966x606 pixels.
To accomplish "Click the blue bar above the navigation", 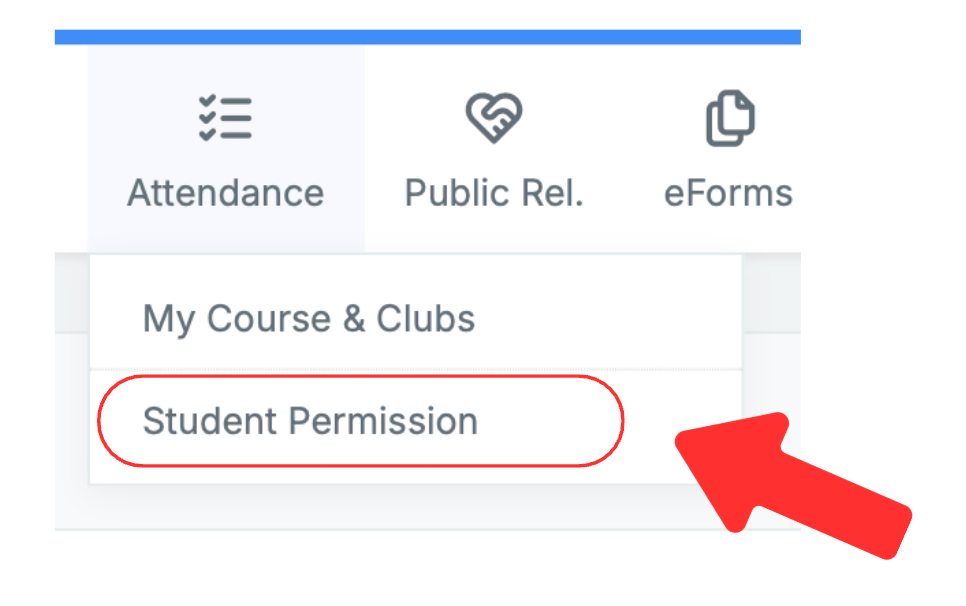I will click(x=427, y=37).
